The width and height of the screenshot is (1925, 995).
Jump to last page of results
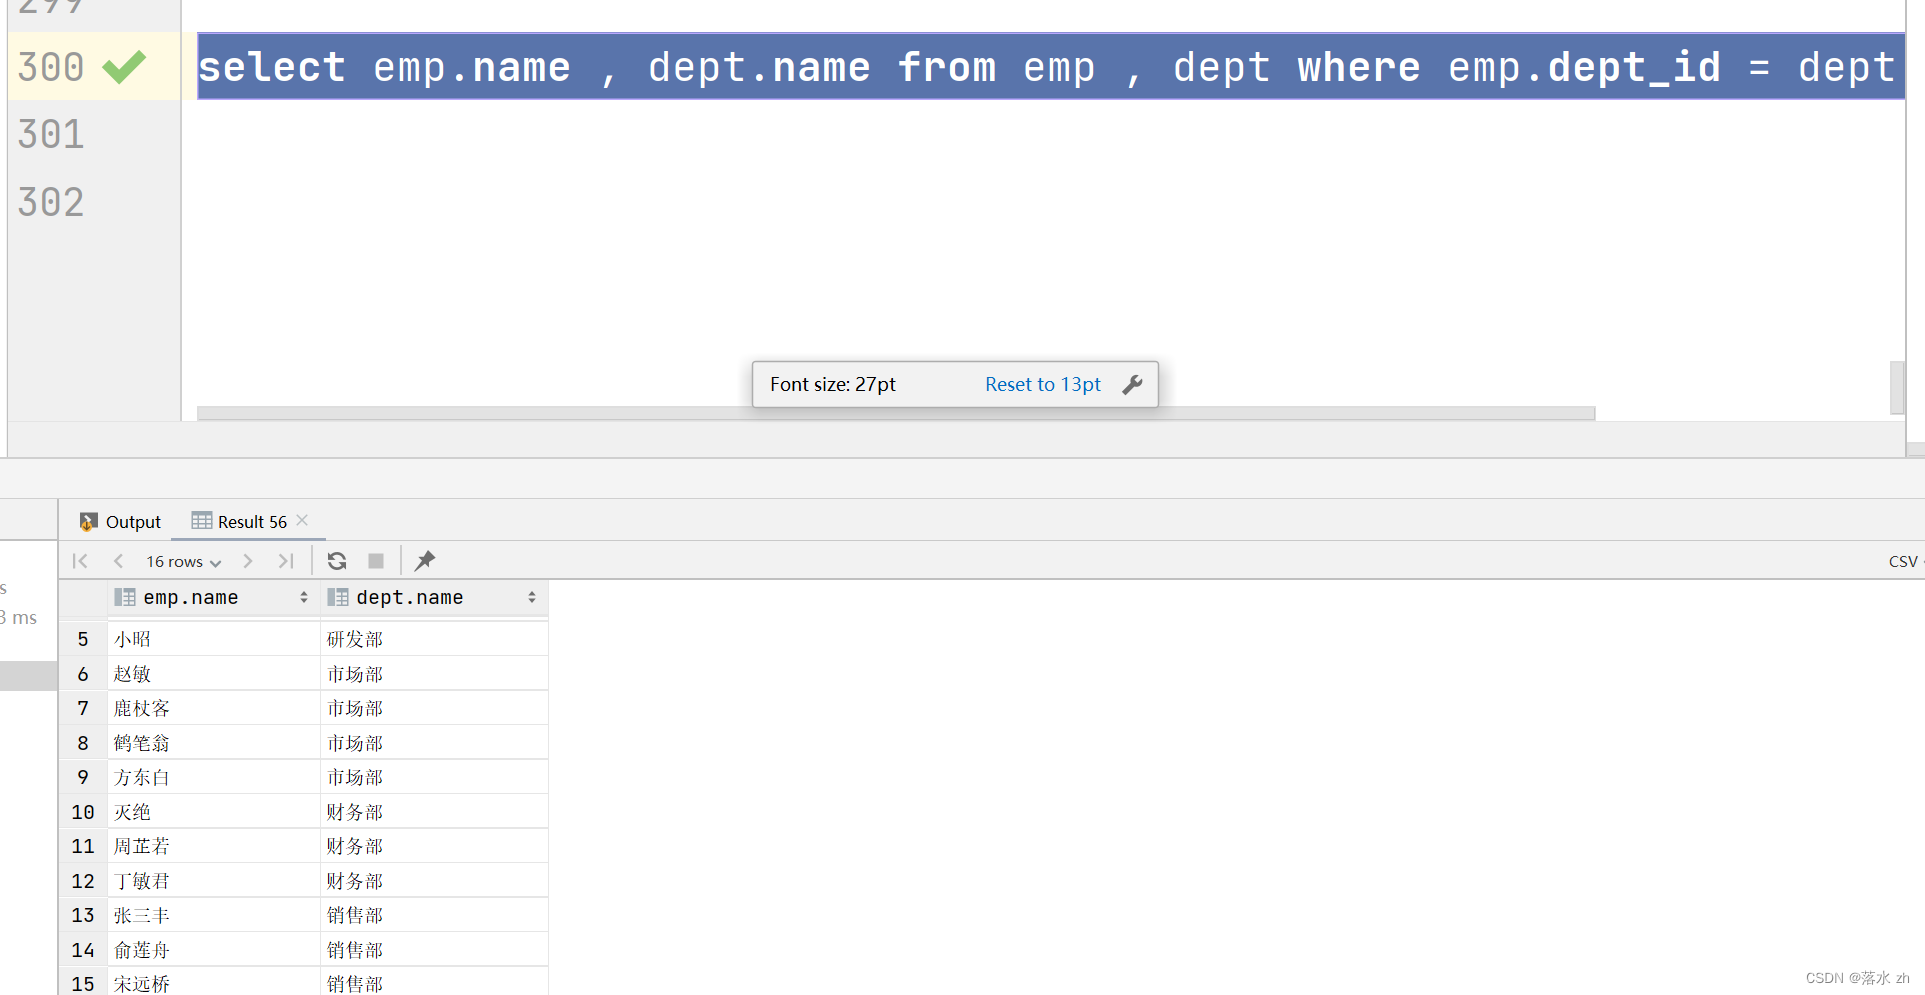[286, 561]
